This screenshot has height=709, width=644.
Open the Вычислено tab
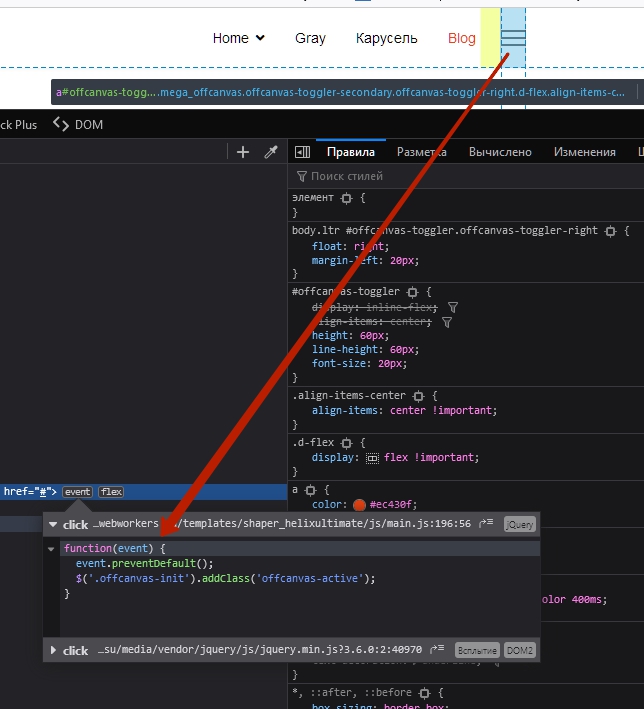coord(500,152)
